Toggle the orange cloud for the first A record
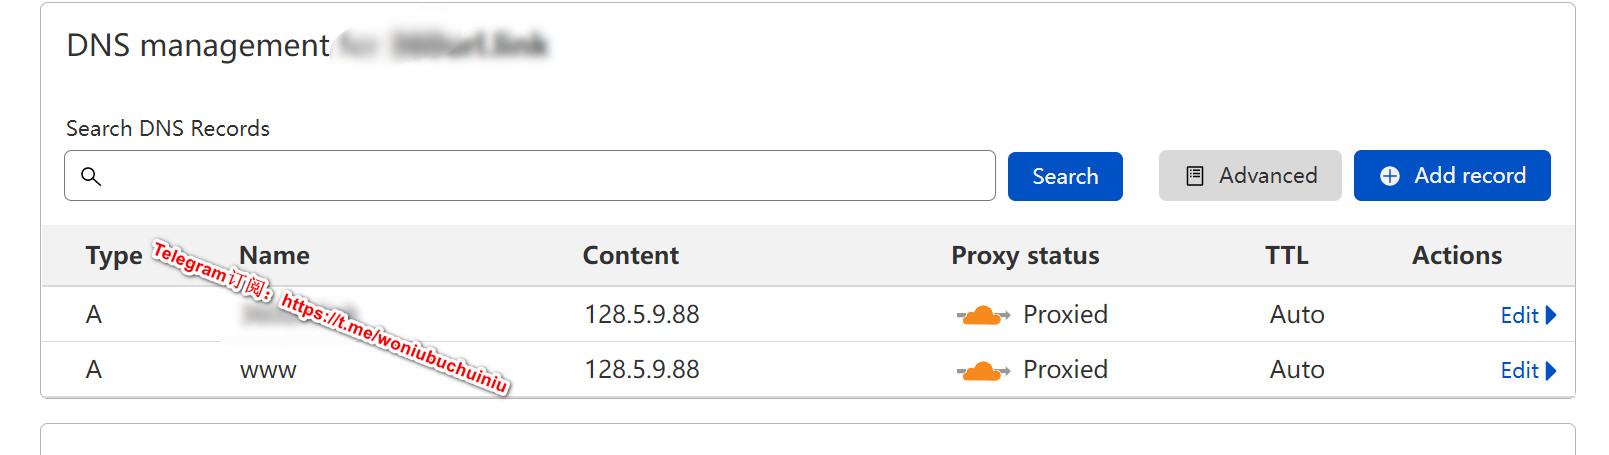The width and height of the screenshot is (1609, 455). (982, 315)
